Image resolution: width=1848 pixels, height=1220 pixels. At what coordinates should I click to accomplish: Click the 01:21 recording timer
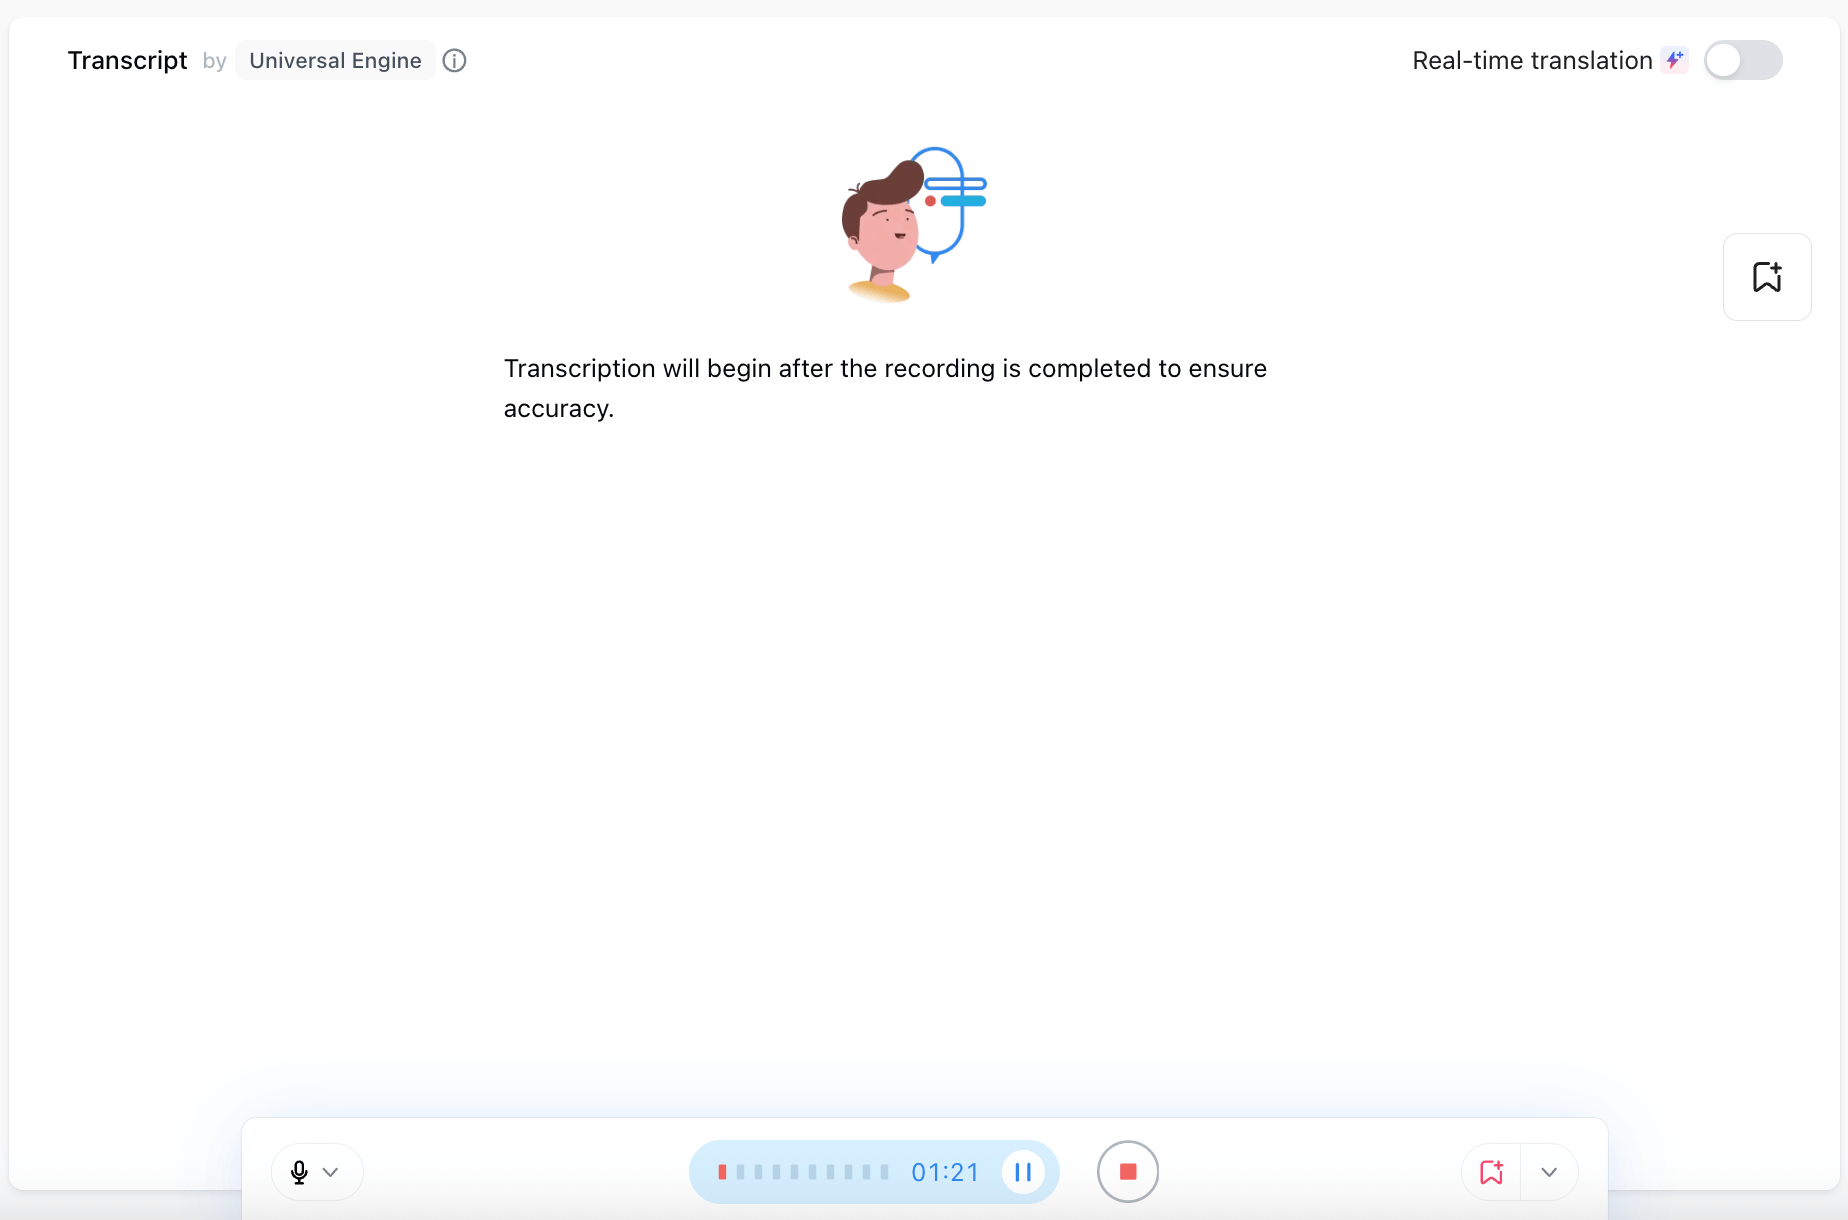click(945, 1172)
